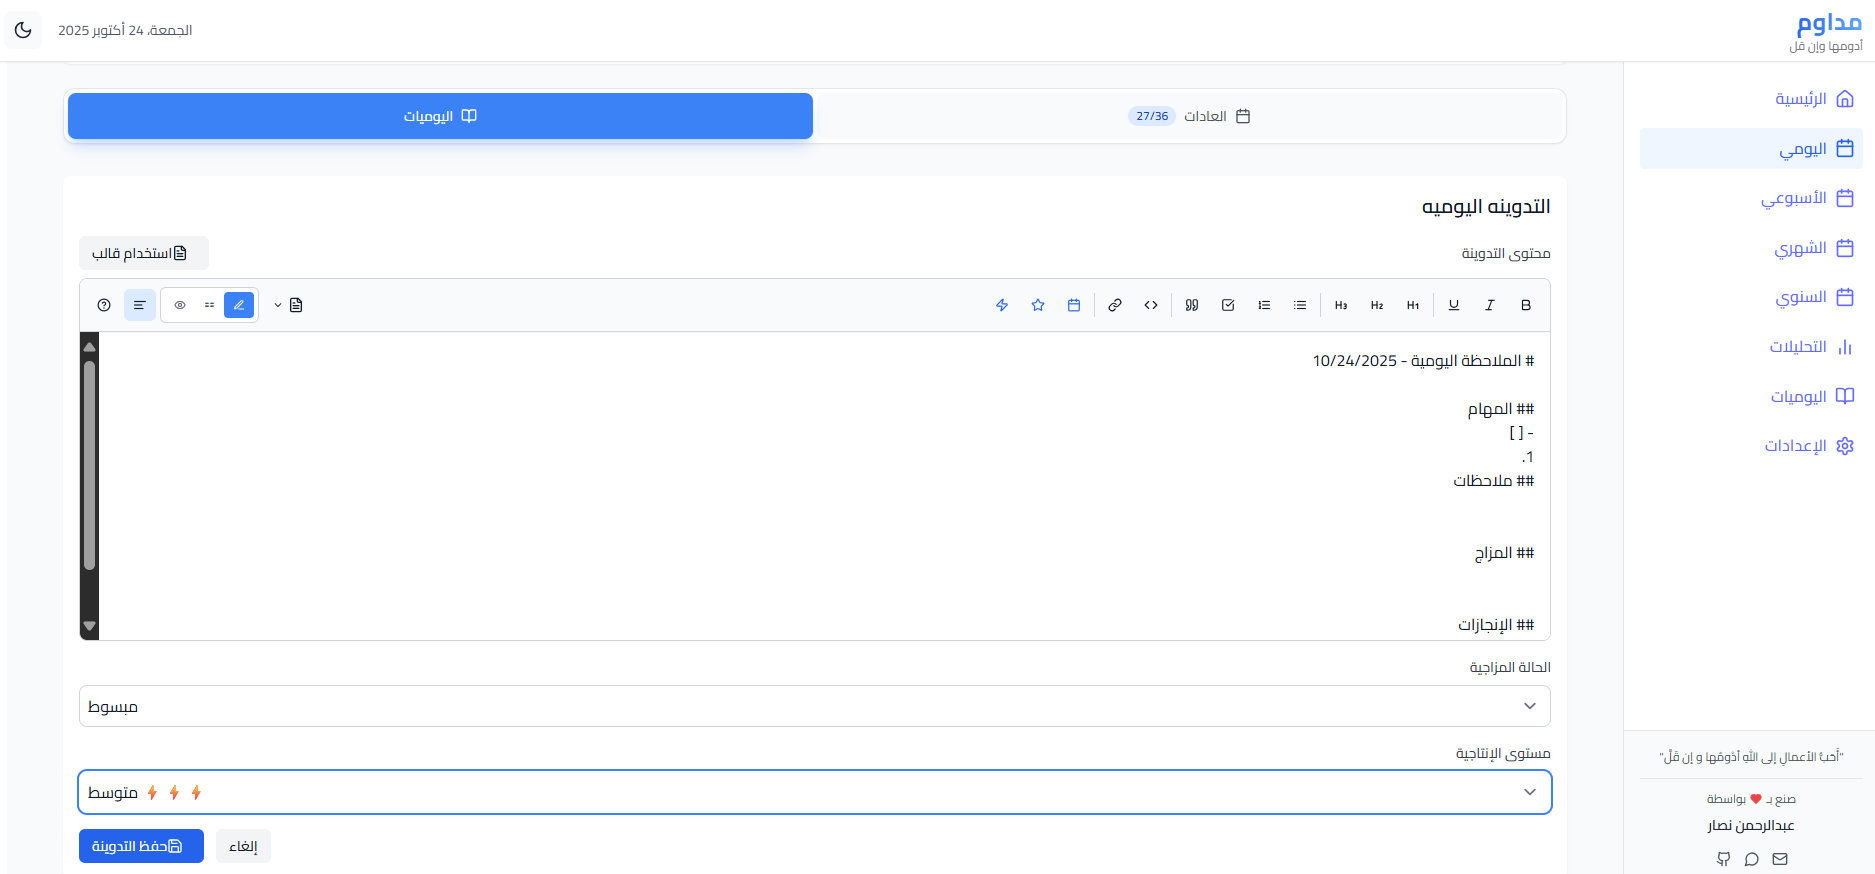Insert a numbered list in the editor

pyautogui.click(x=1264, y=305)
